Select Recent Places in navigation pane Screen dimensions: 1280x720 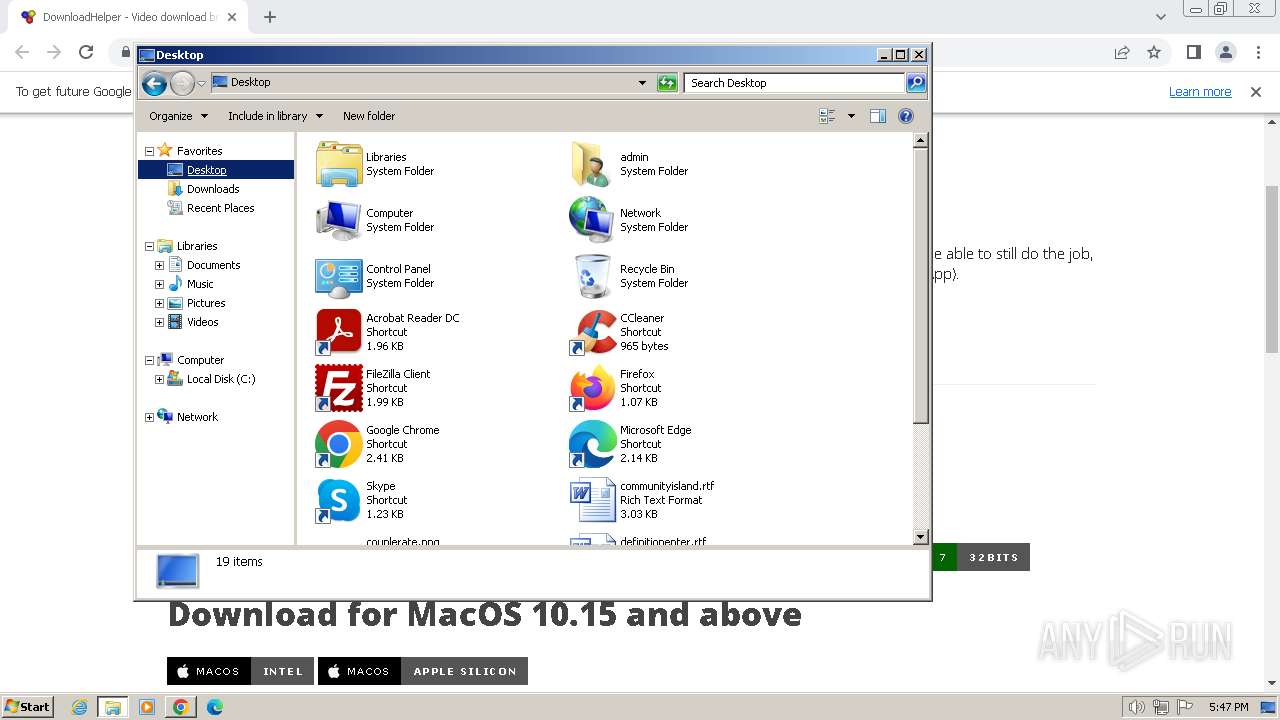[220, 208]
